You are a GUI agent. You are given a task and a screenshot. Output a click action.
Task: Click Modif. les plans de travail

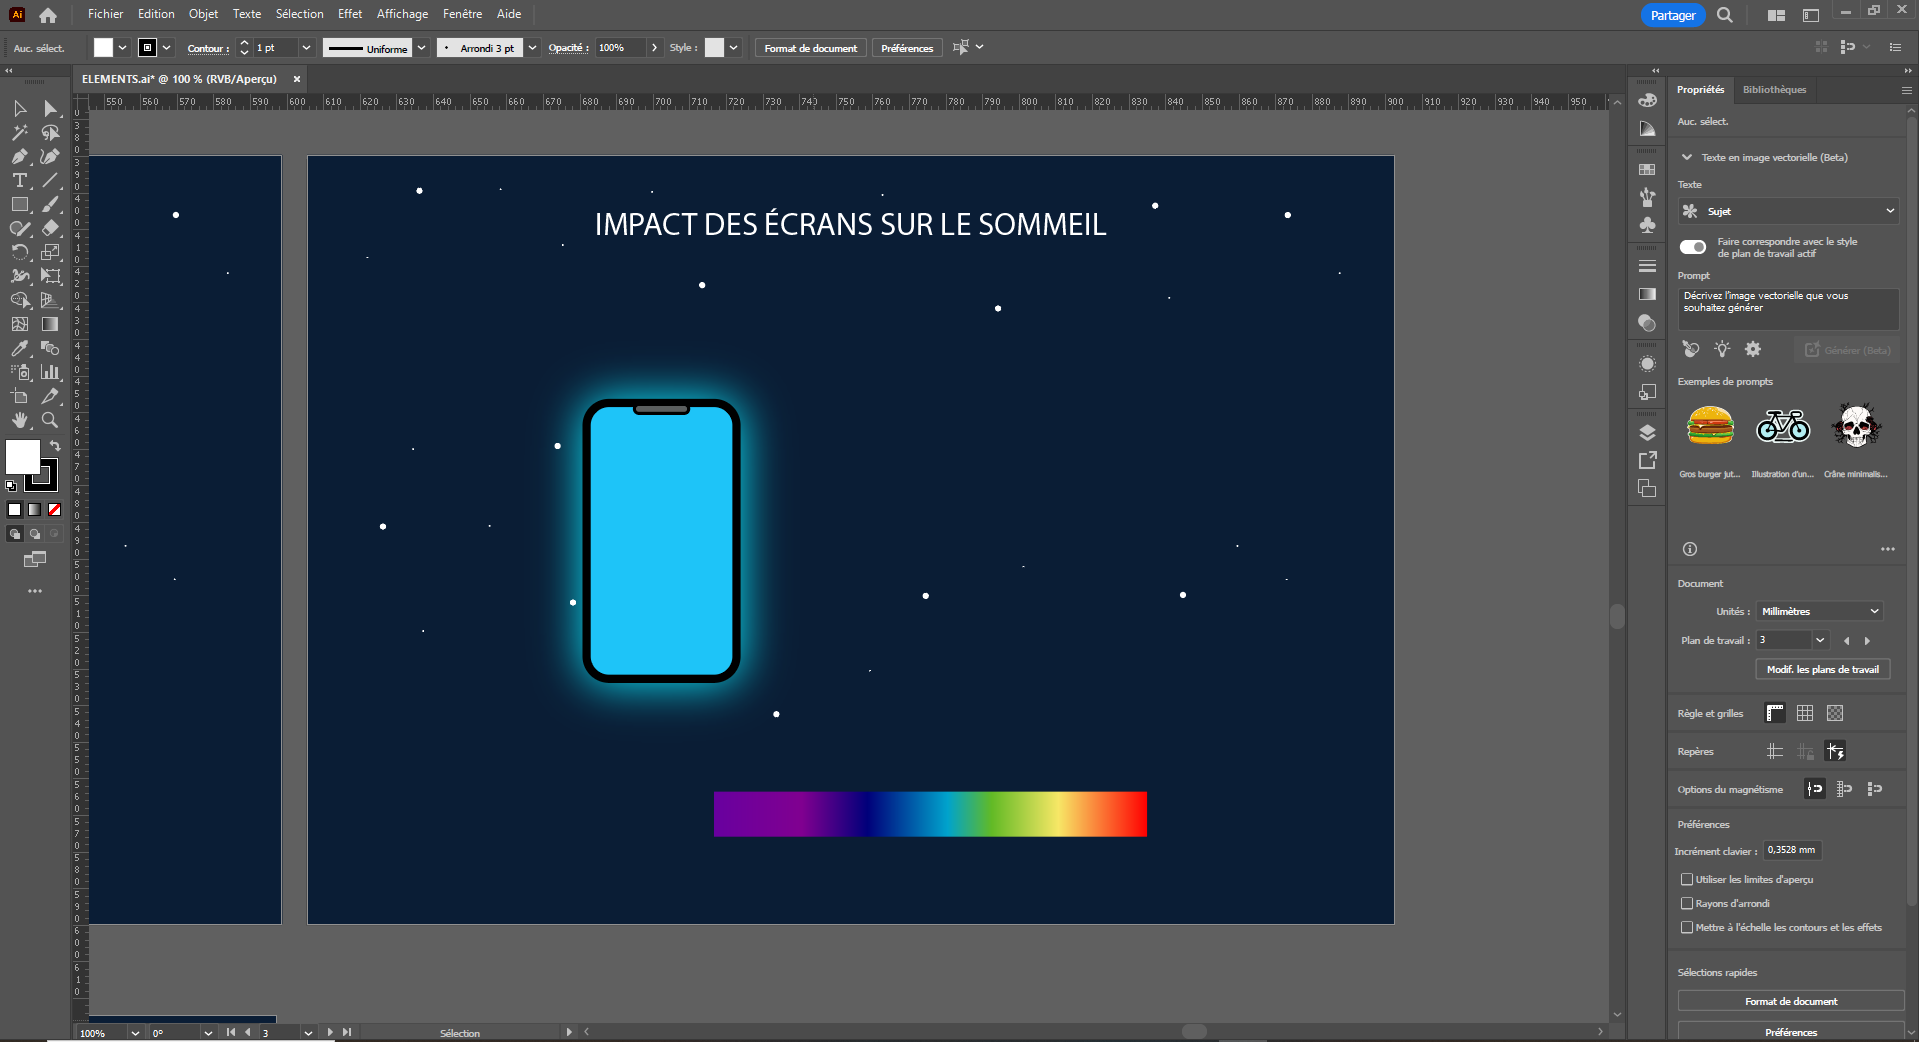pos(1823,669)
